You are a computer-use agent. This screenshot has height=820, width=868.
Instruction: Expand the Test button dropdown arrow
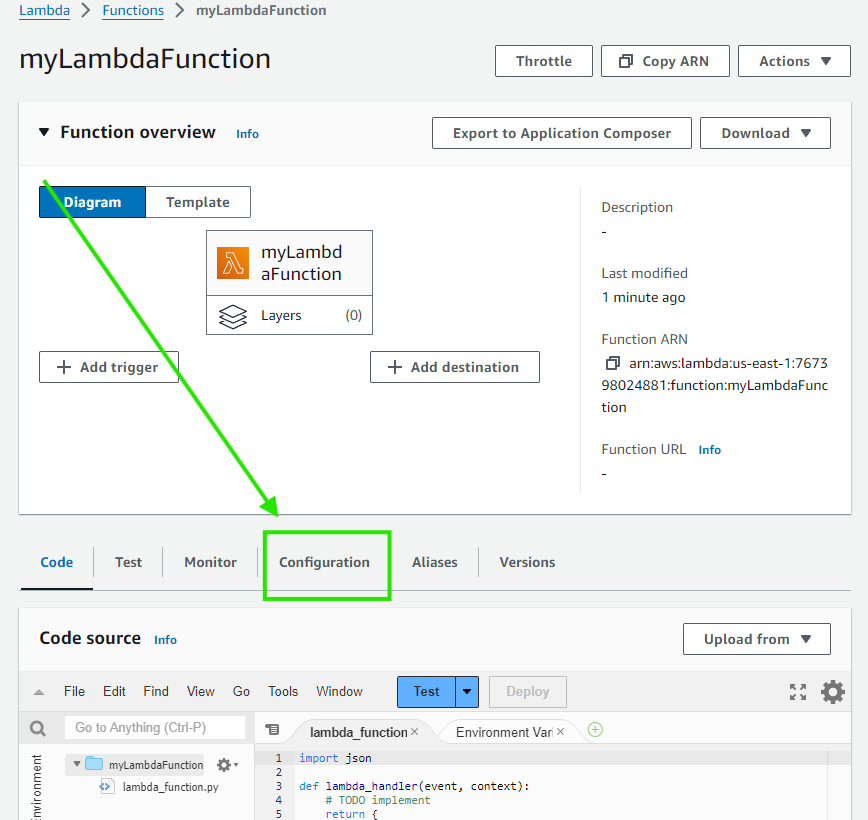467,692
